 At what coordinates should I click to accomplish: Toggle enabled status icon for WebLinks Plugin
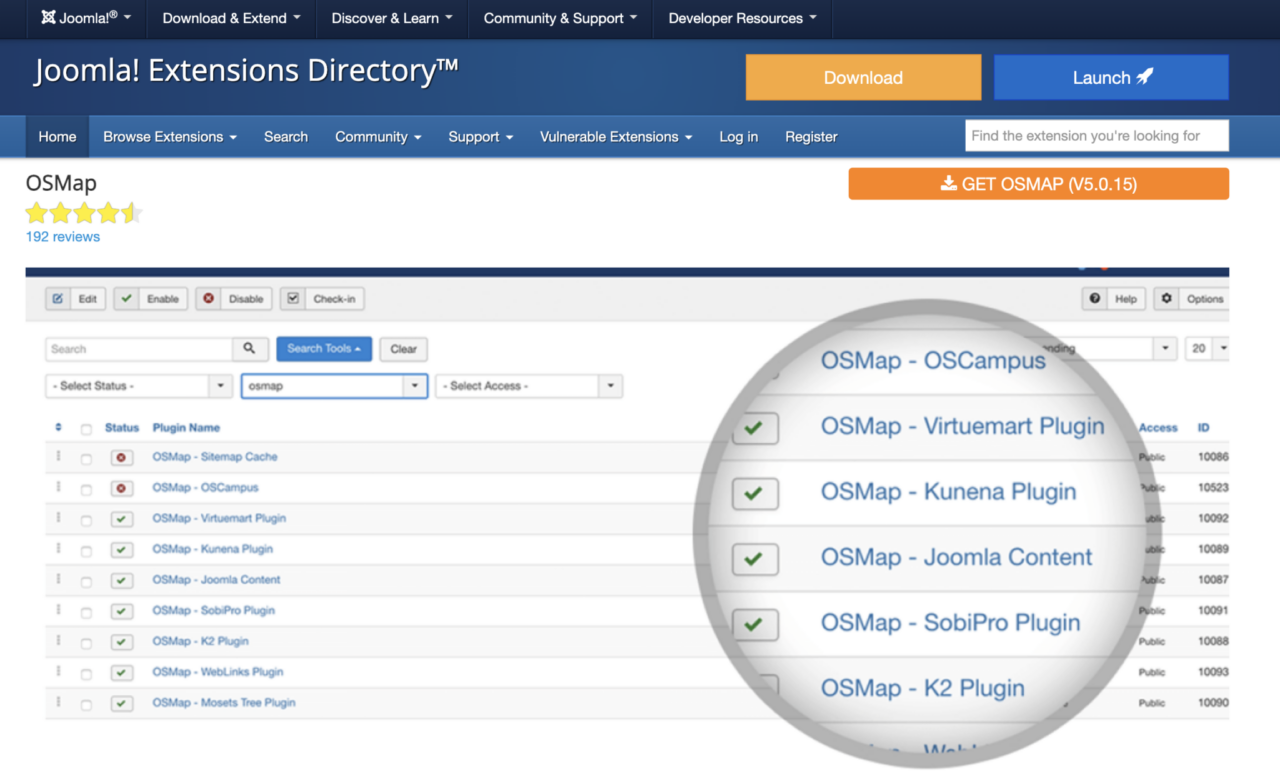(x=122, y=673)
